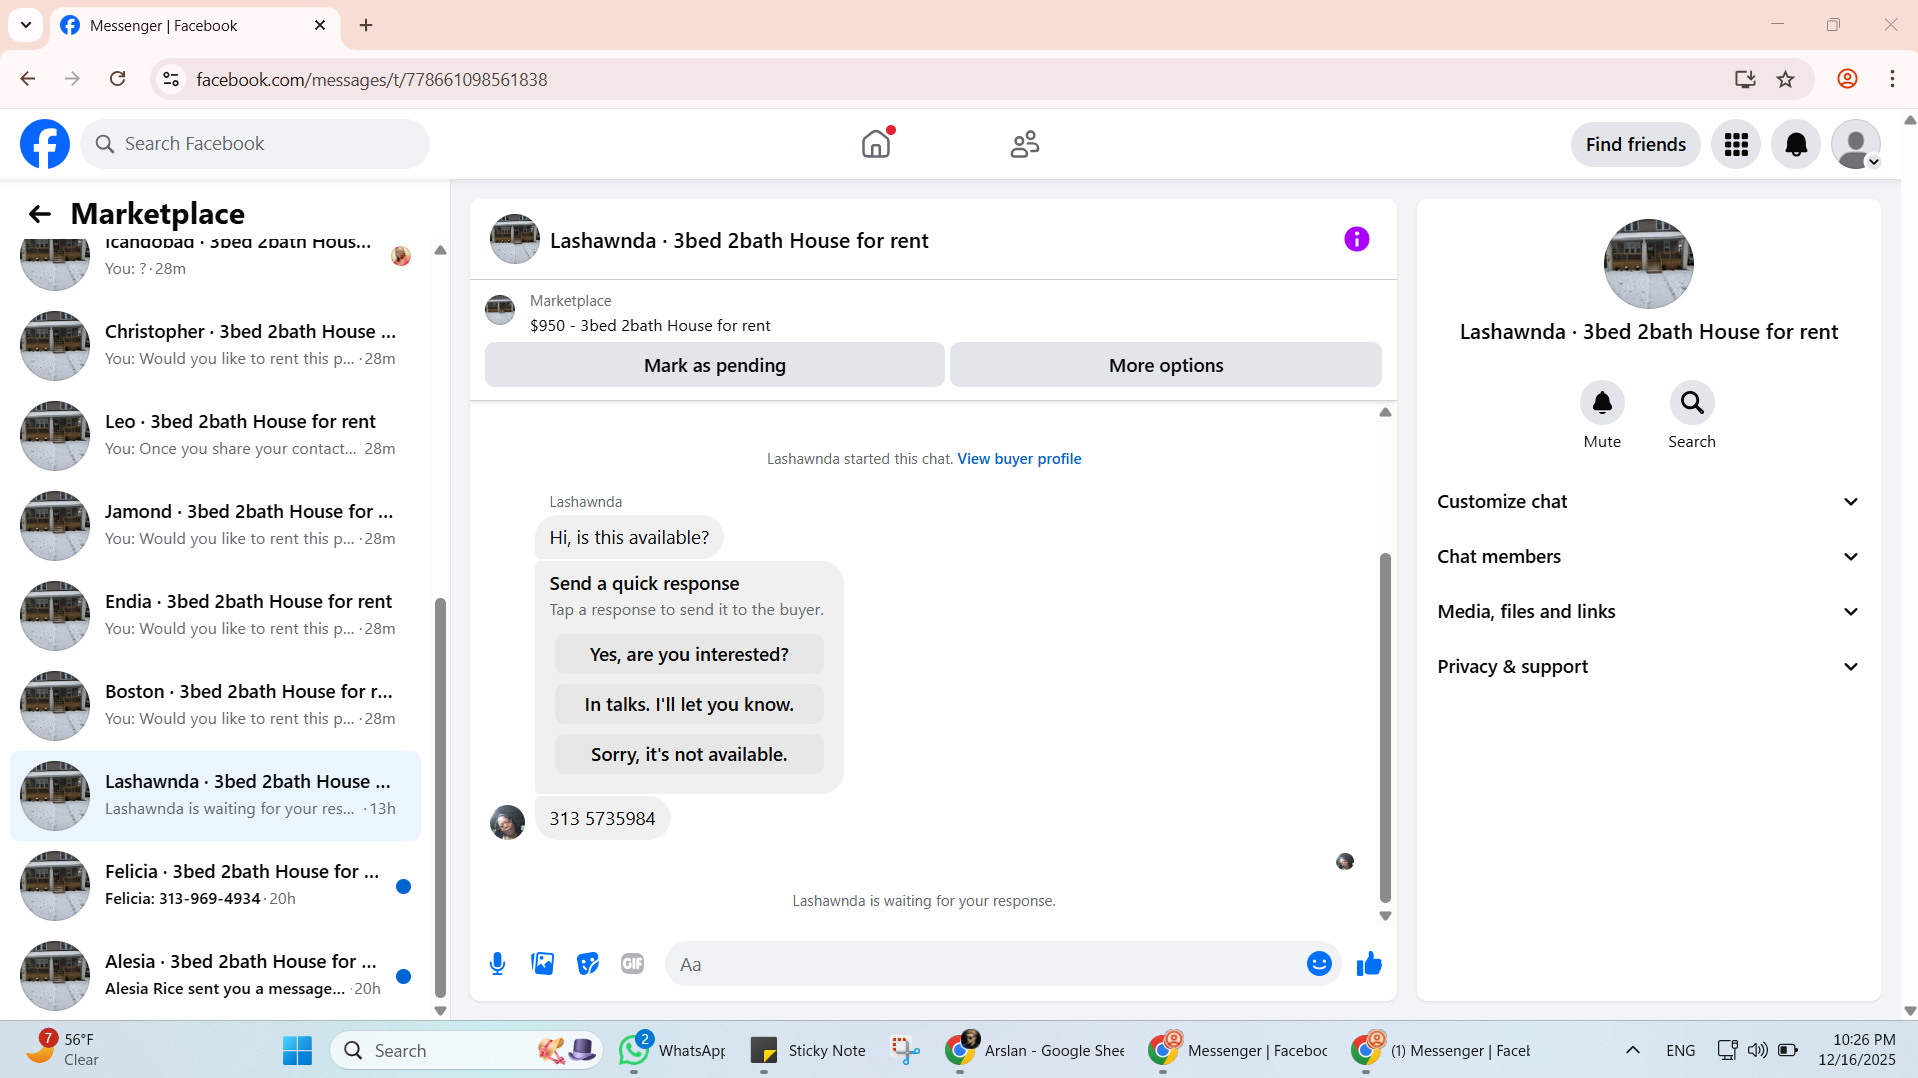Open the Alesia conversation
Image resolution: width=1918 pixels, height=1078 pixels.
pos(215,975)
